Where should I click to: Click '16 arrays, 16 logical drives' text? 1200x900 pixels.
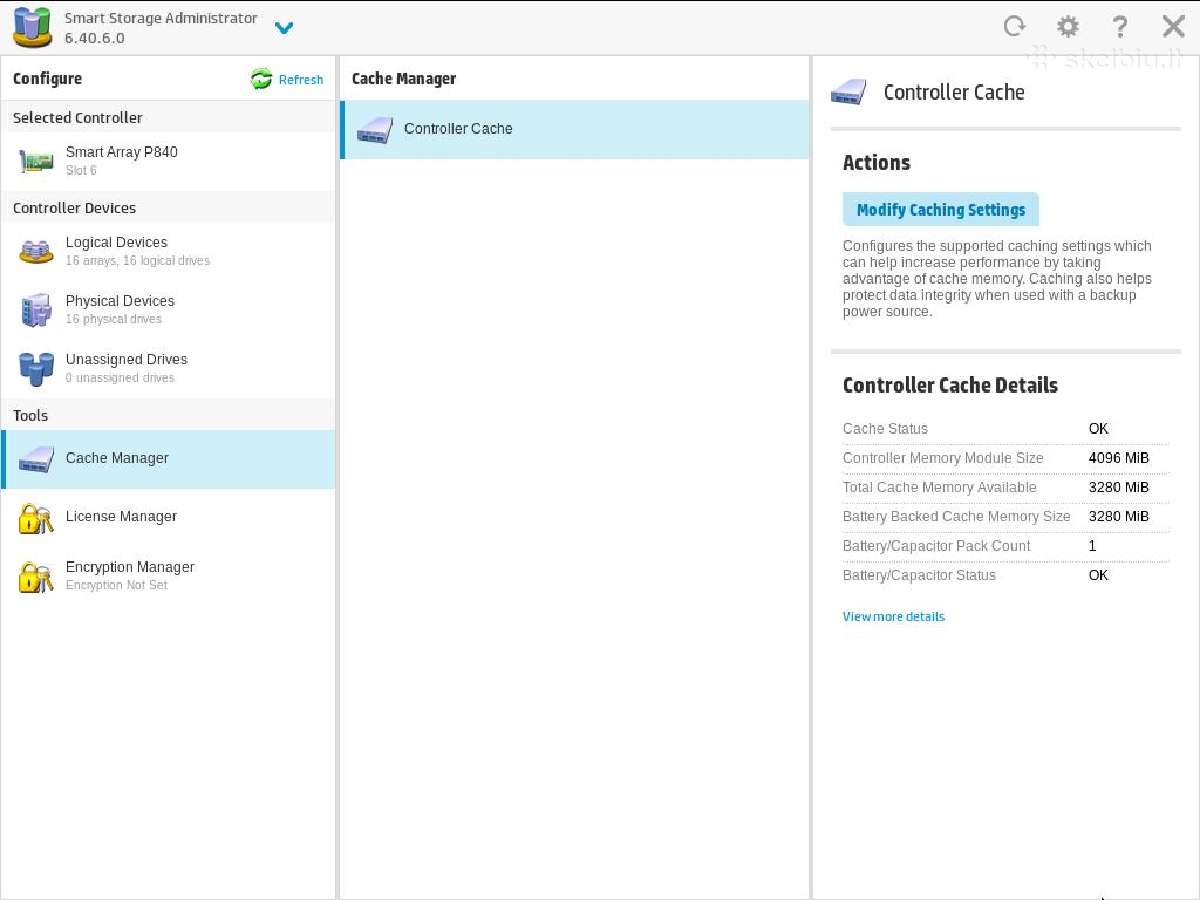pos(138,261)
